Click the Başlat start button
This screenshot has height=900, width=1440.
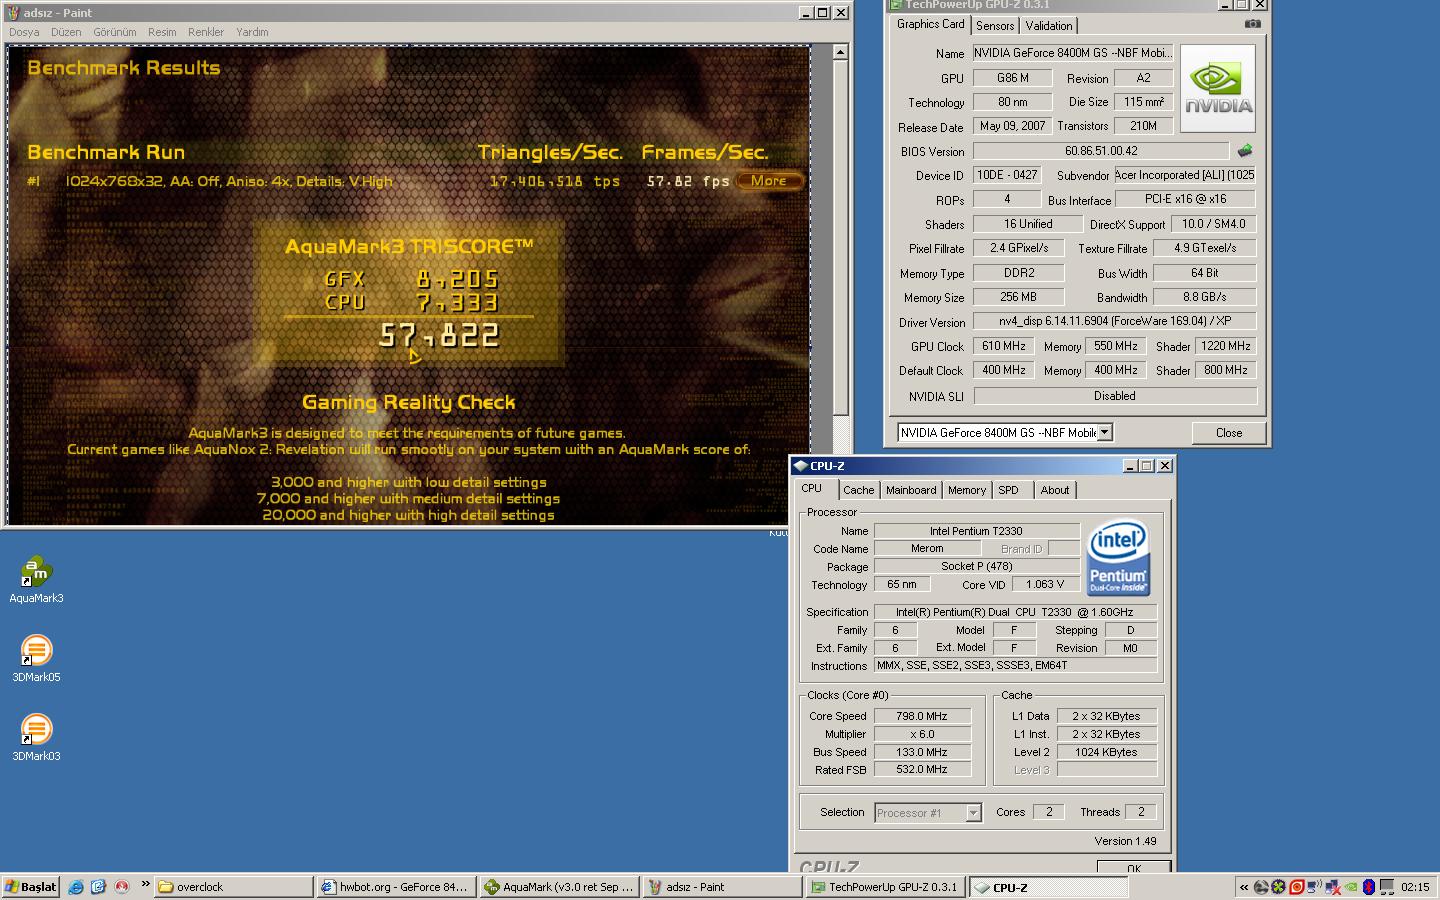[31, 887]
